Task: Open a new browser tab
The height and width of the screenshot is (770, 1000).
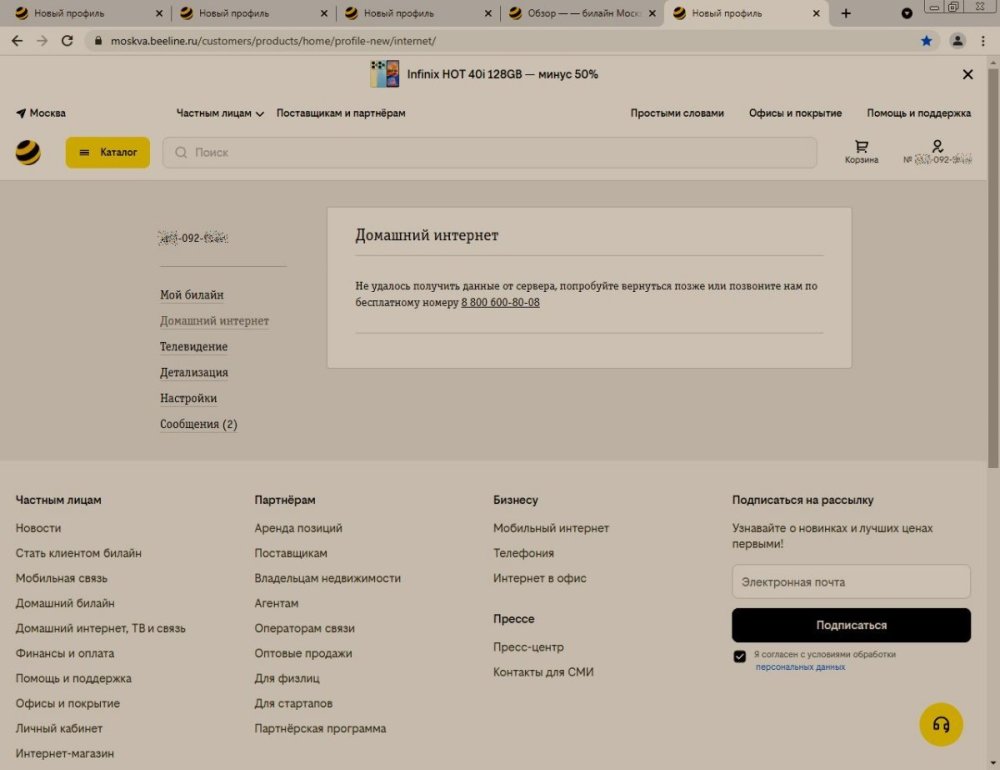Action: coord(846,13)
